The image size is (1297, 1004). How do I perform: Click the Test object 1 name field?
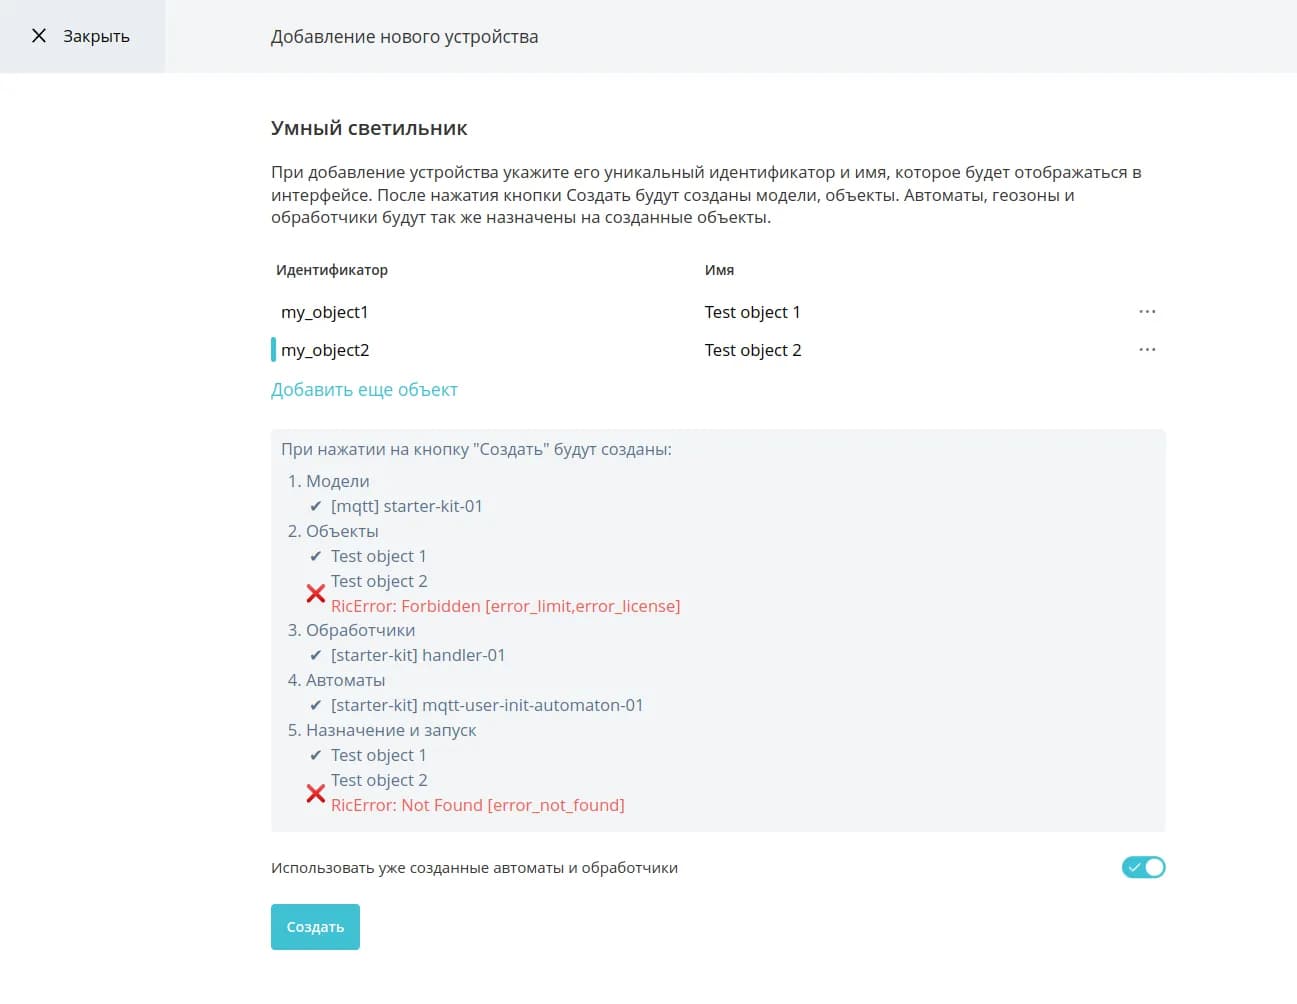point(752,312)
